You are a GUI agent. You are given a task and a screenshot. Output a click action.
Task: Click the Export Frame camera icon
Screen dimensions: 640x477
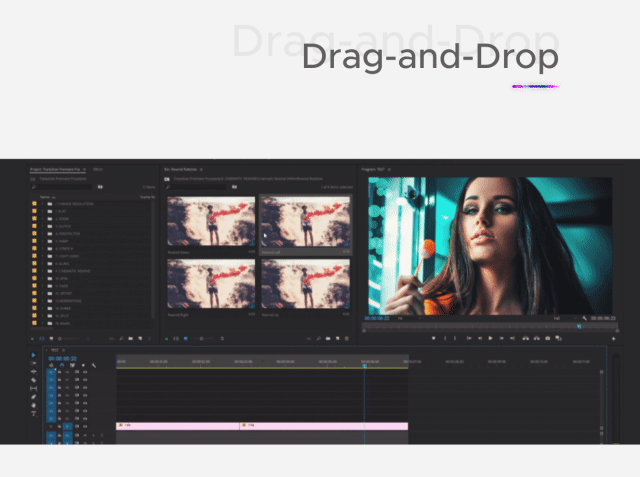point(548,338)
